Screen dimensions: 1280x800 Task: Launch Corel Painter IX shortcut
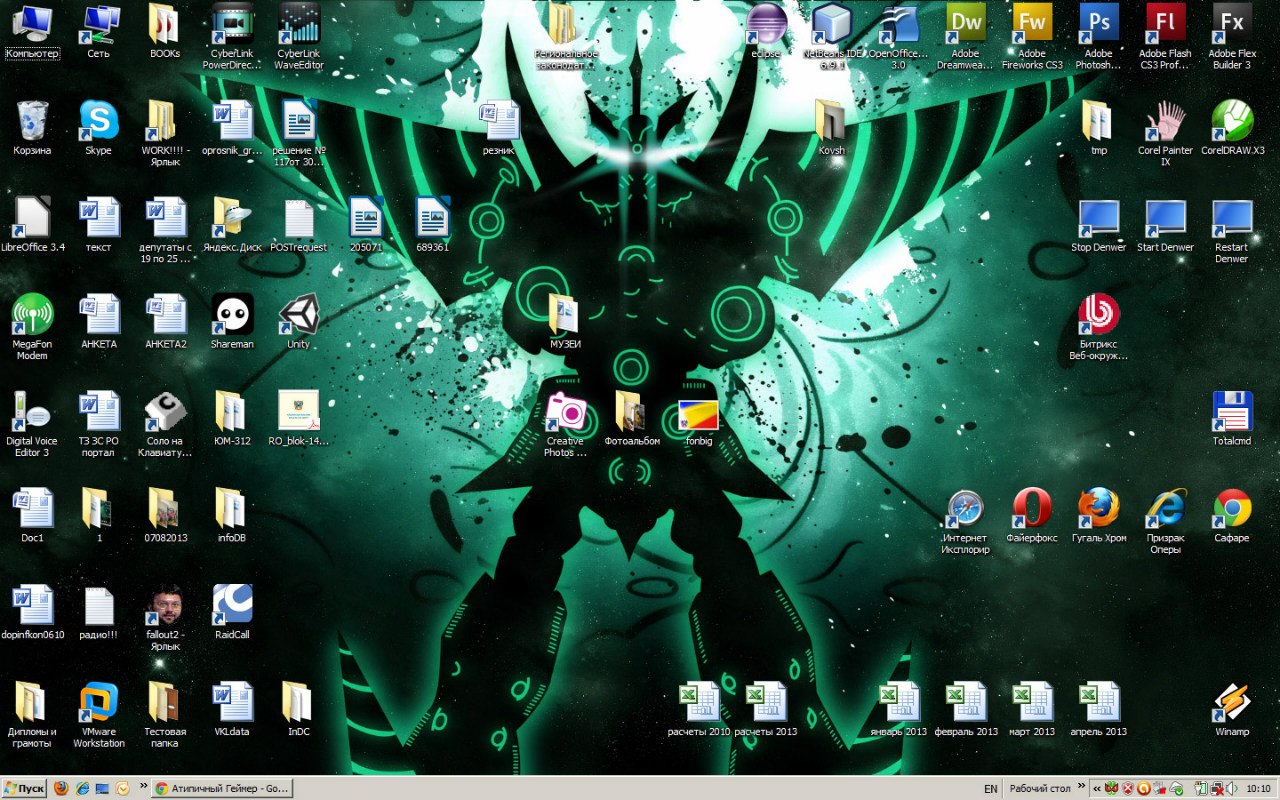pos(1165,133)
